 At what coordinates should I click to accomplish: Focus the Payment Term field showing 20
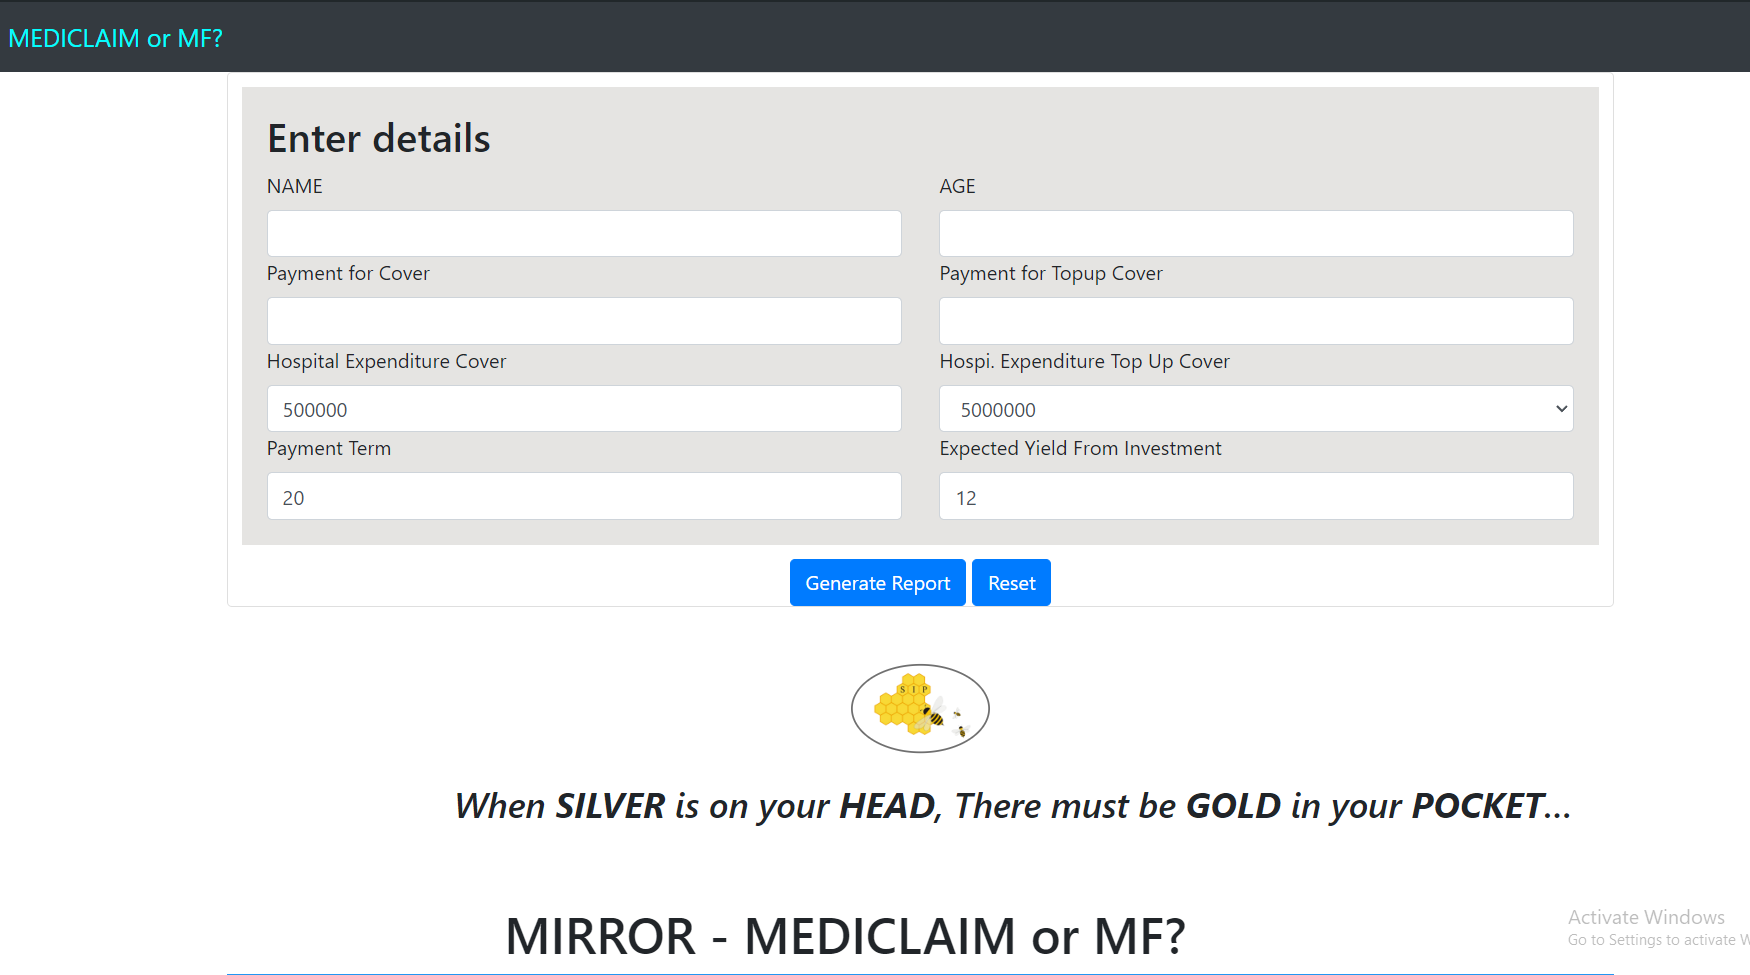pyautogui.click(x=583, y=497)
